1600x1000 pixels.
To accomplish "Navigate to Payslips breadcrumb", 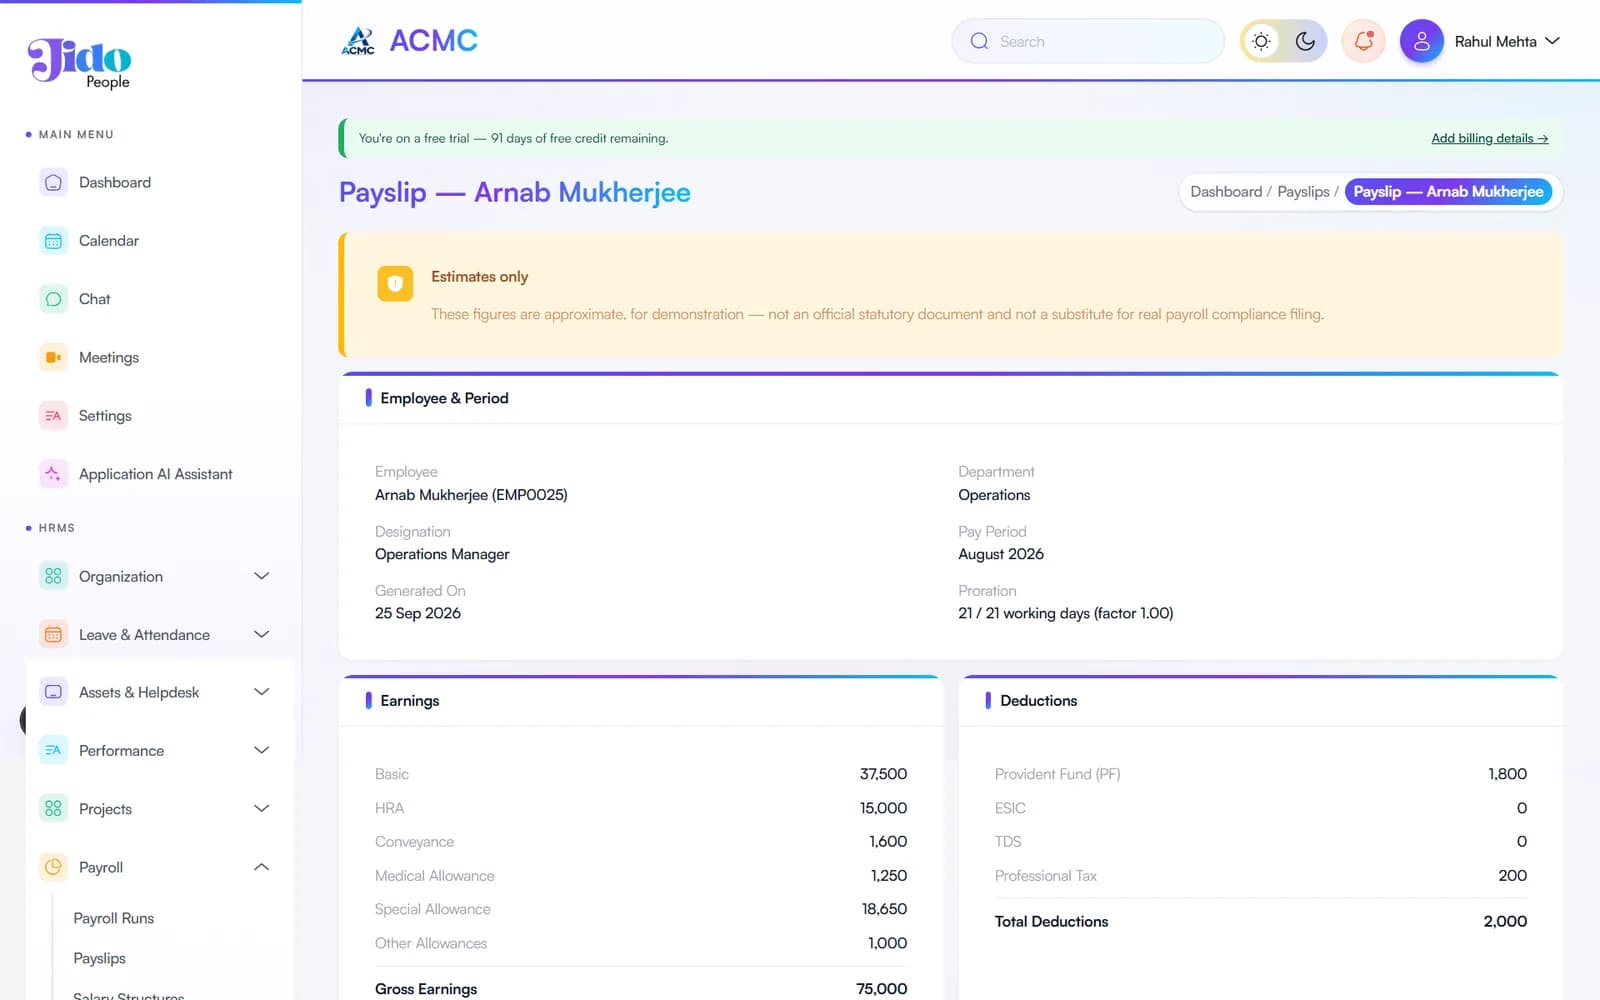I will point(1303,192).
